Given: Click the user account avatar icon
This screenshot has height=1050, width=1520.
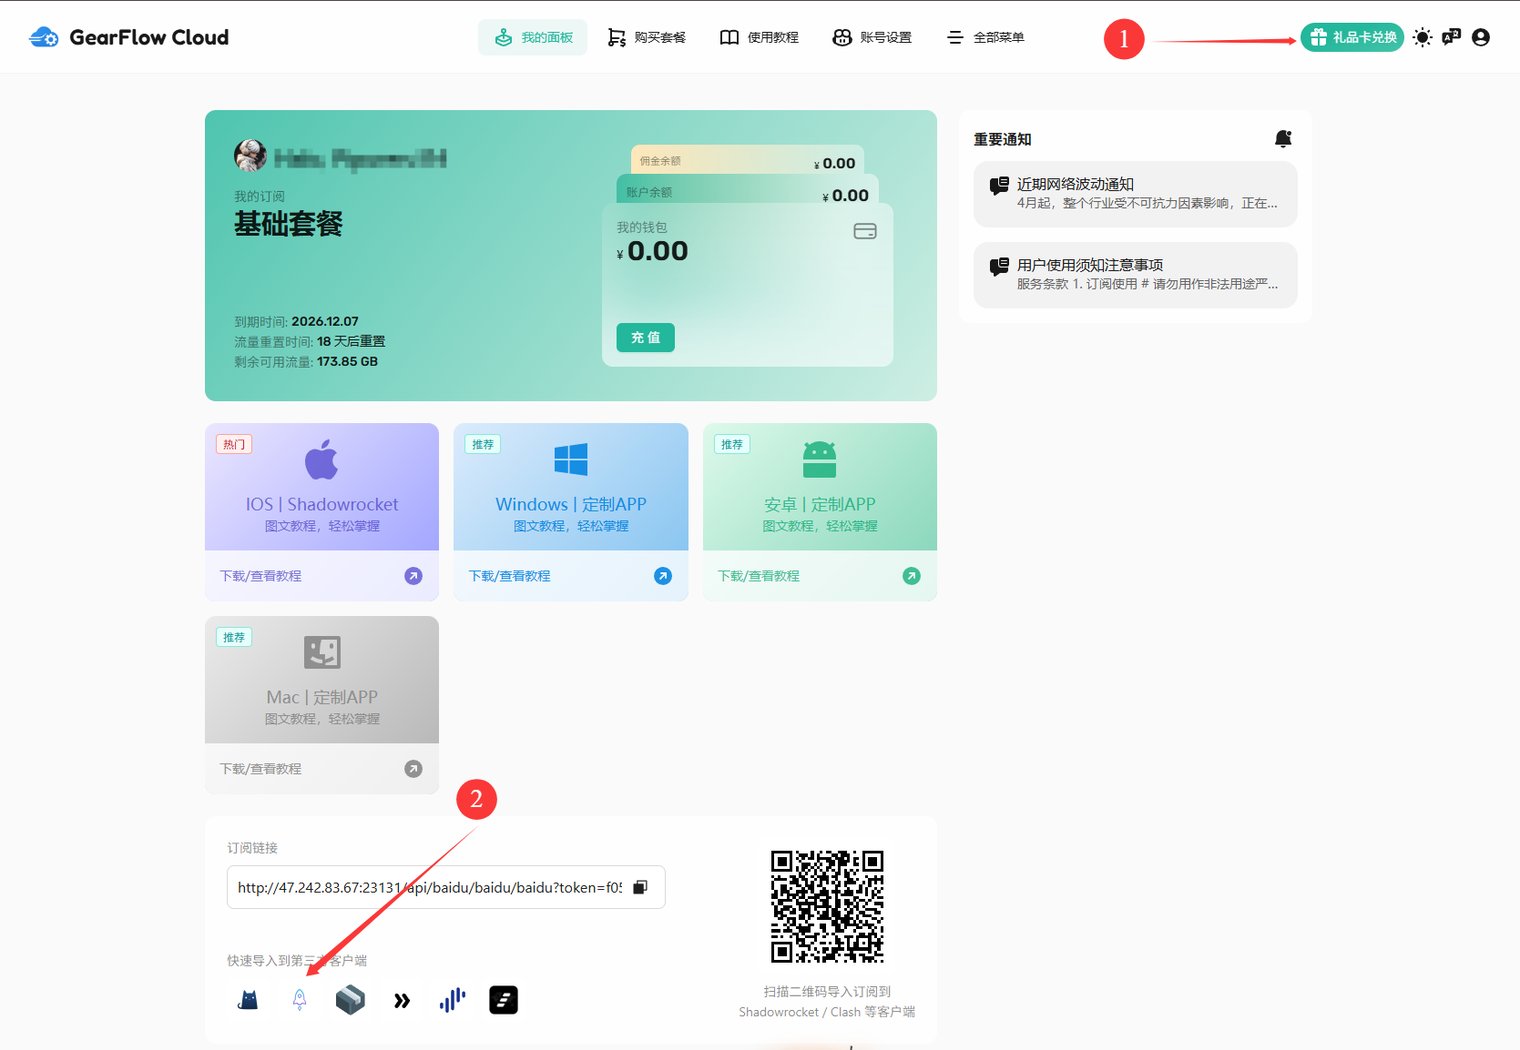Looking at the screenshot, I should coord(1481,37).
